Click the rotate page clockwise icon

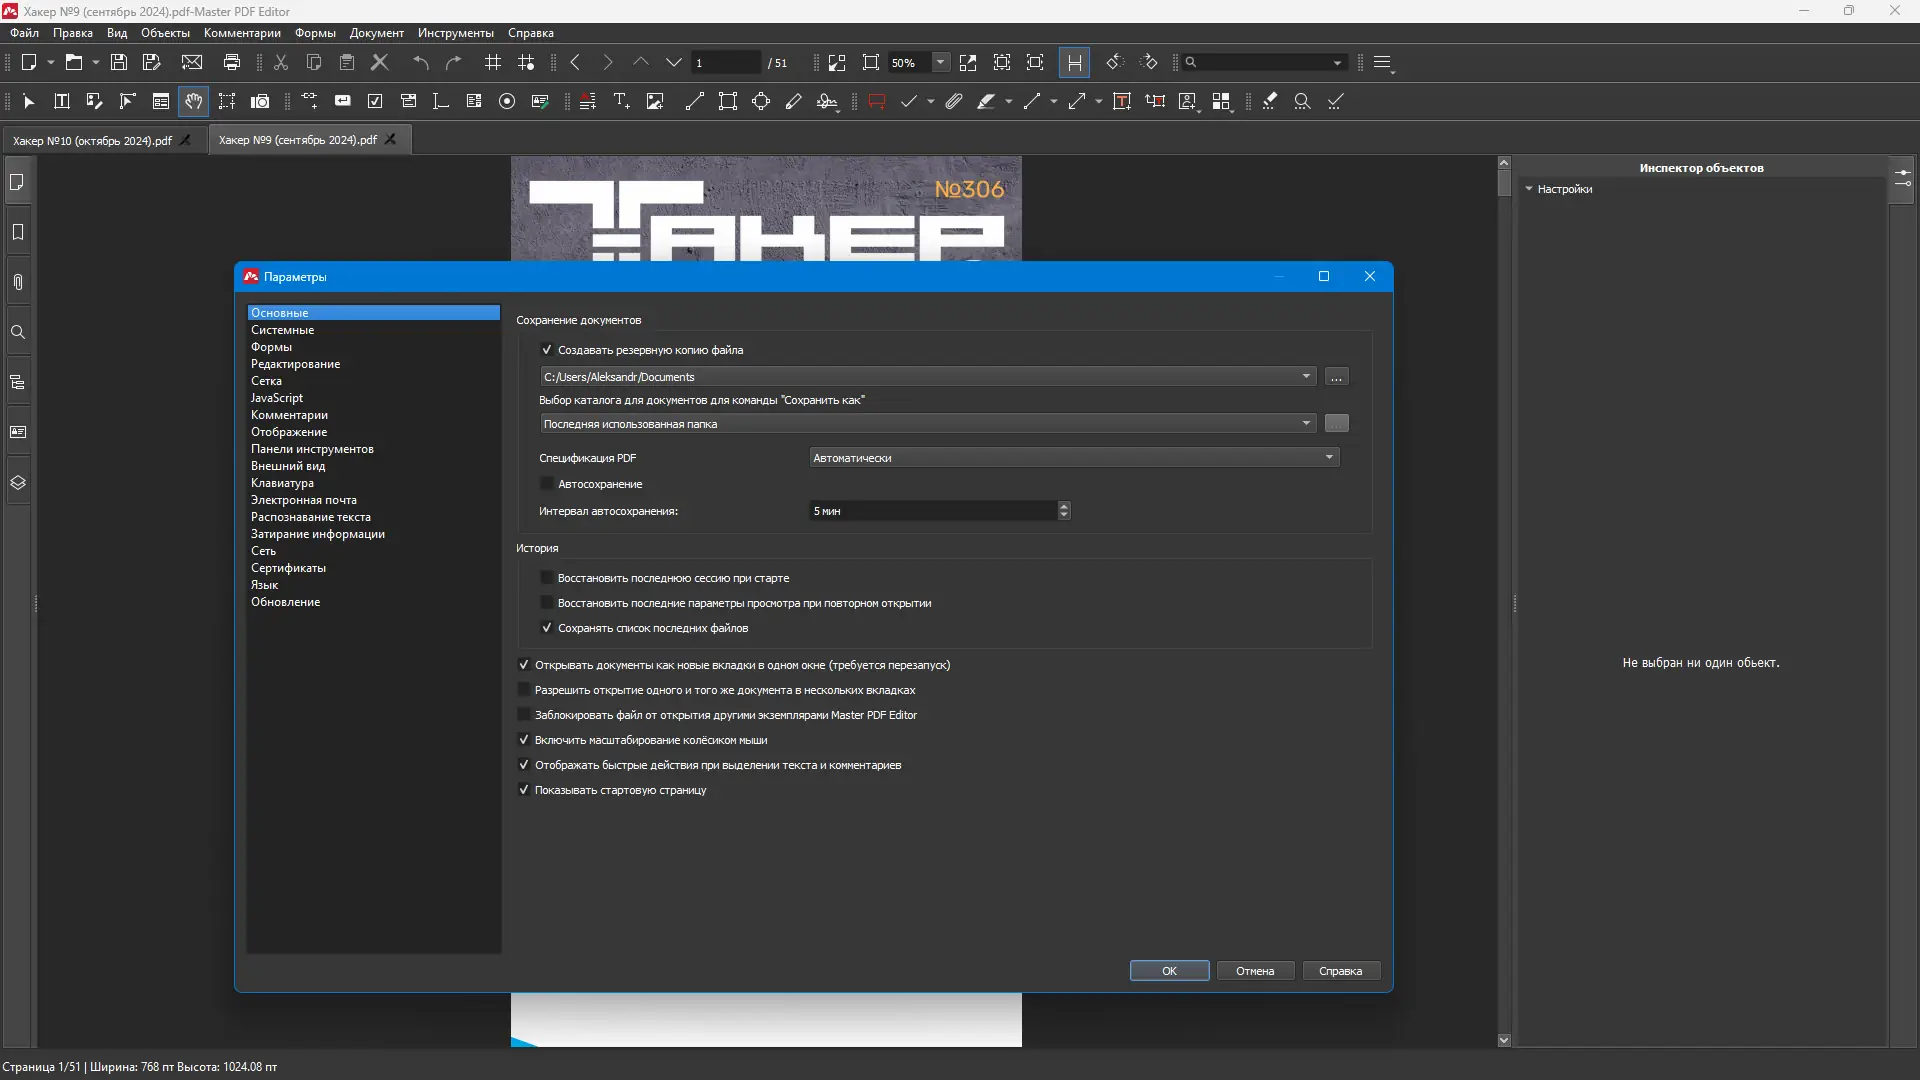coord(1148,62)
